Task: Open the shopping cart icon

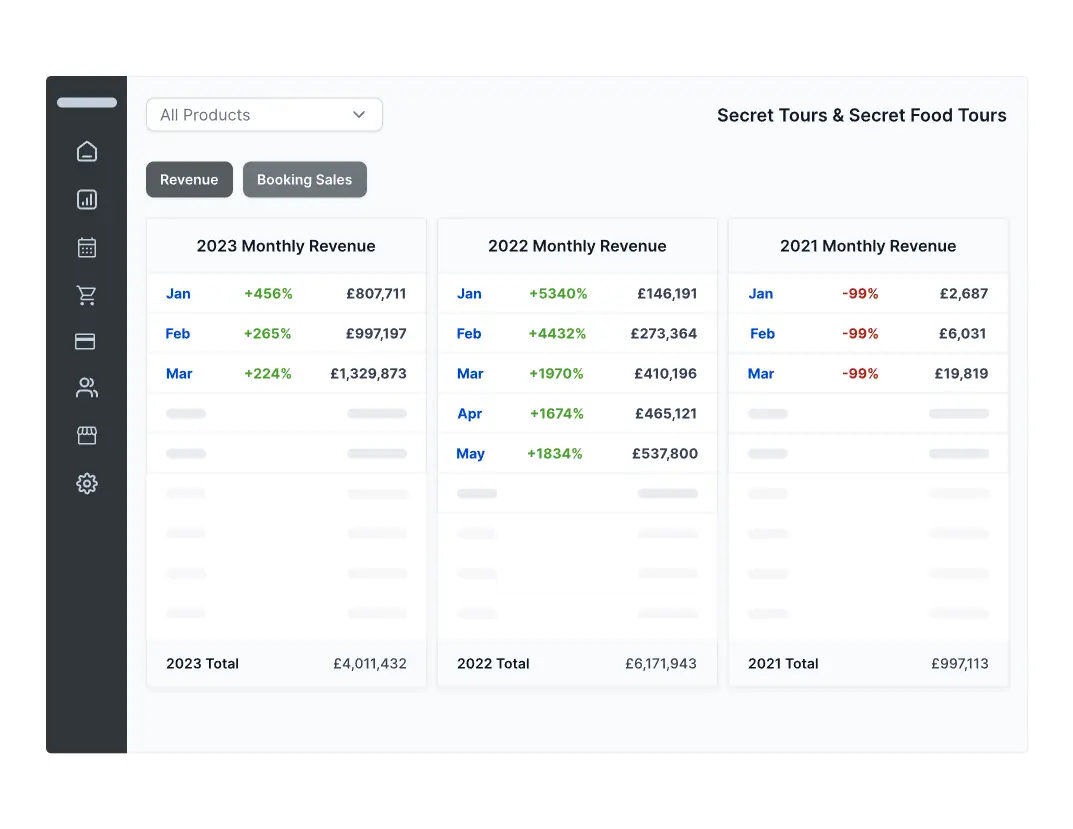Action: pyautogui.click(x=87, y=295)
